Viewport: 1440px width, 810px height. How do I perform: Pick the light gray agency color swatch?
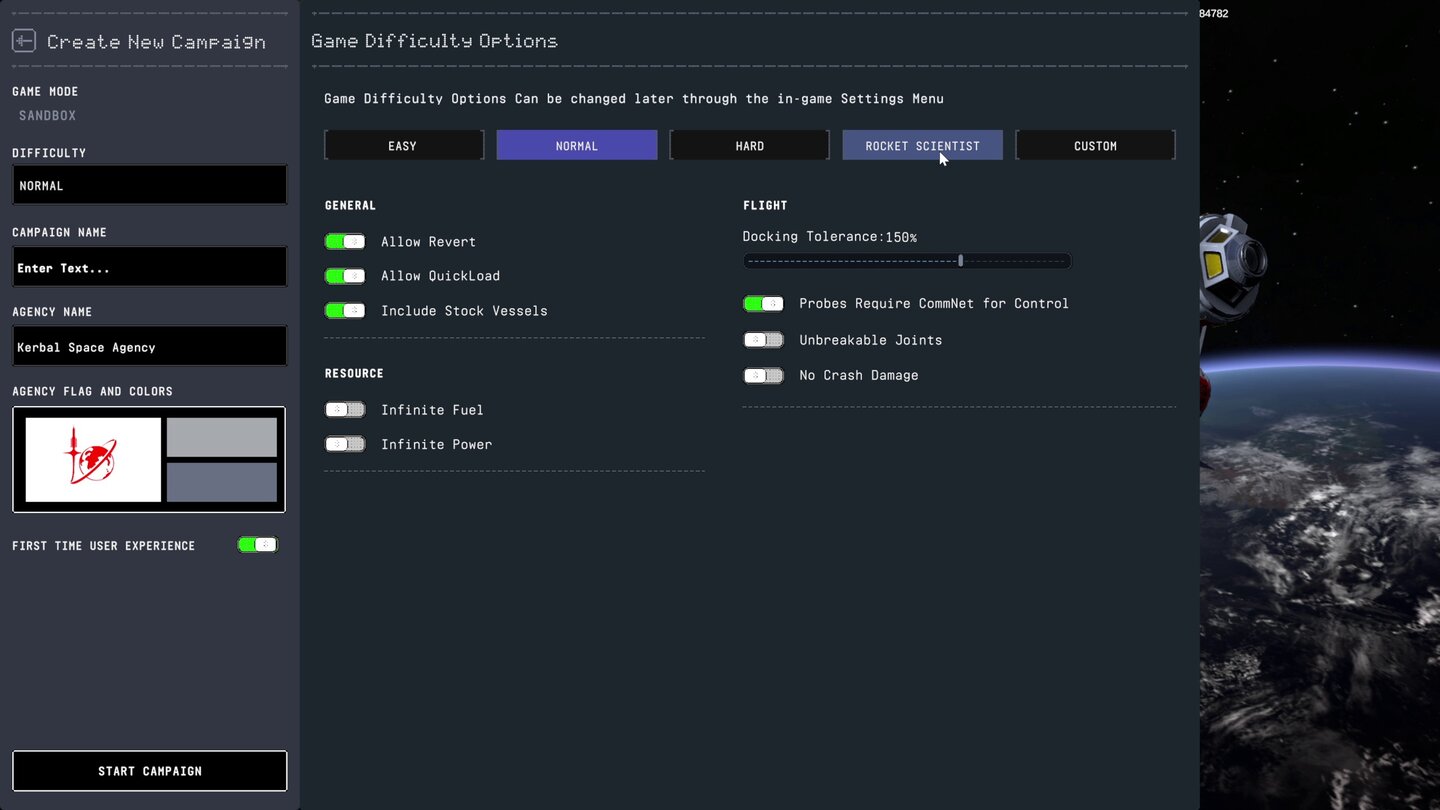[221, 438]
